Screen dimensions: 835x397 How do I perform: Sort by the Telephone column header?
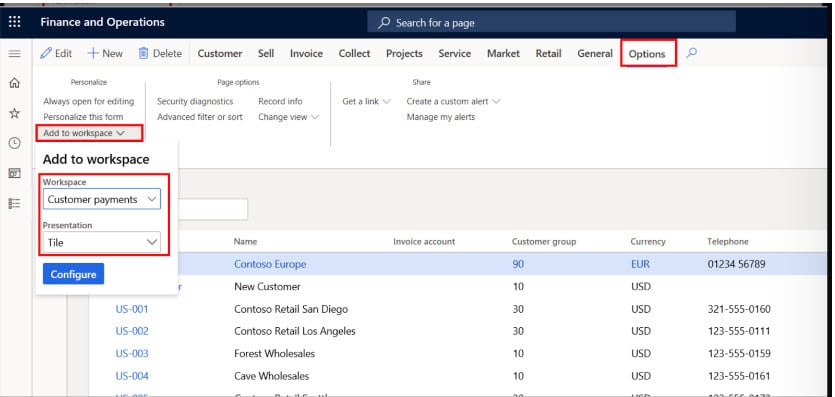click(727, 242)
